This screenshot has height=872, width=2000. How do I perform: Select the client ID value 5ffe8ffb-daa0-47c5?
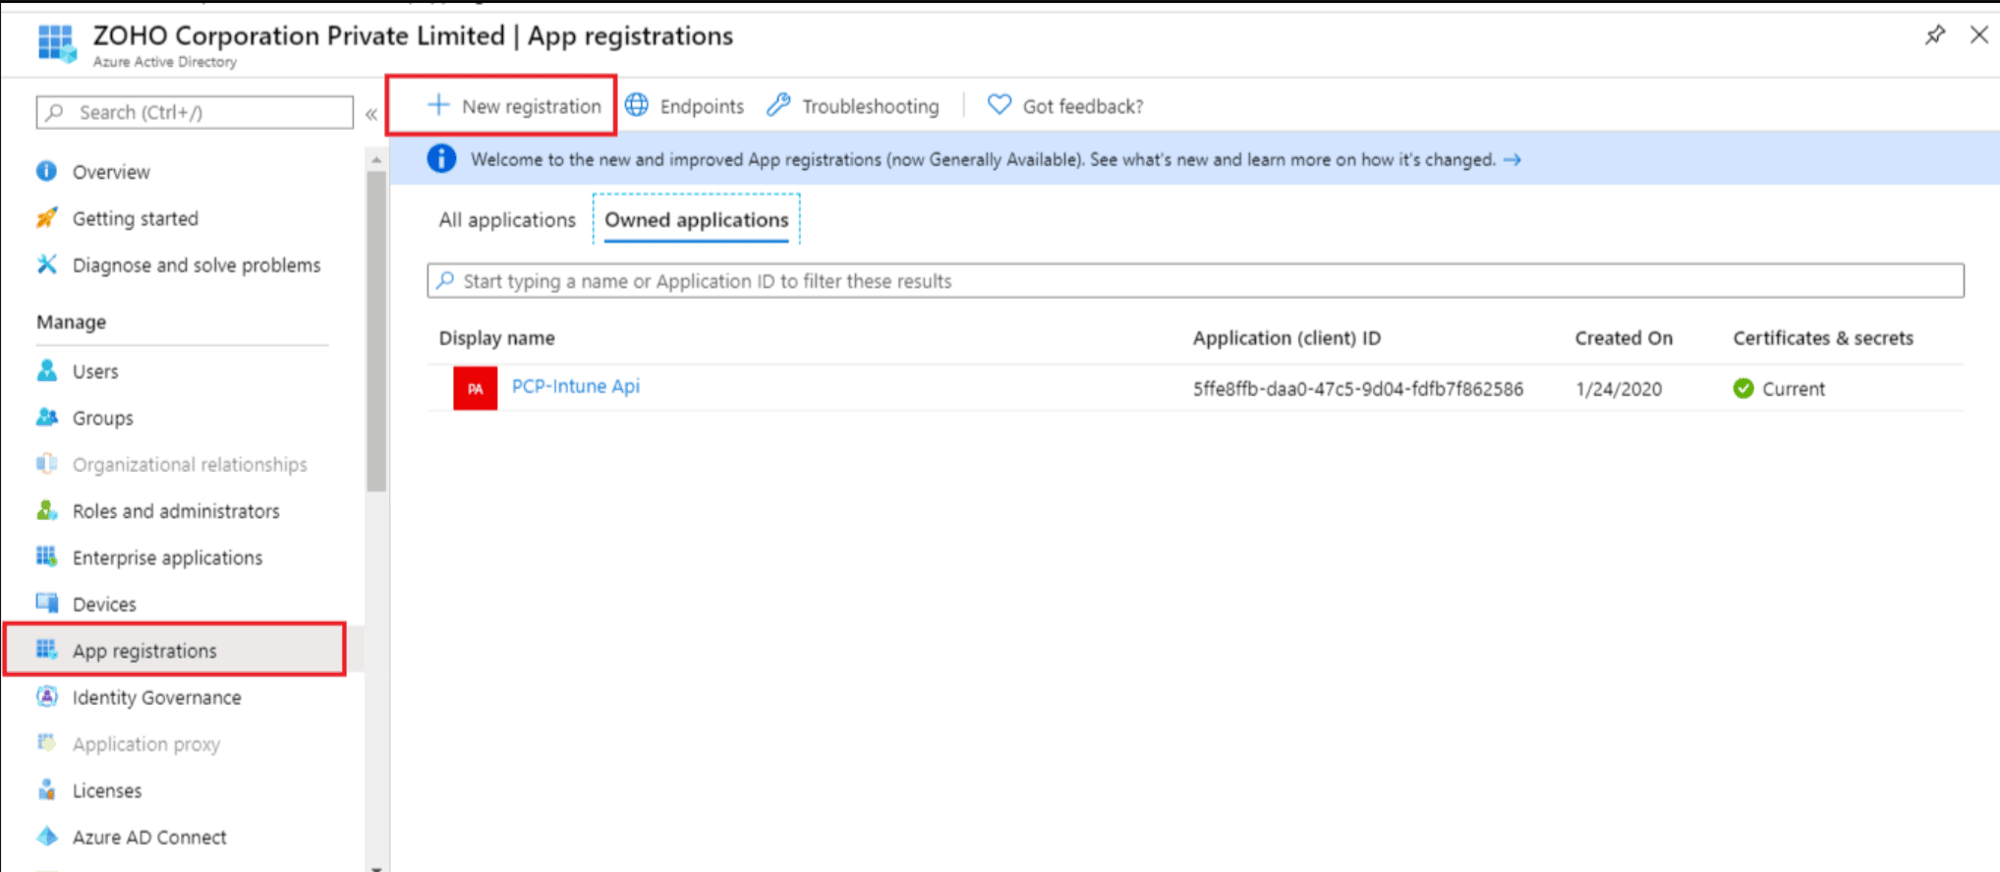pyautogui.click(x=1358, y=389)
